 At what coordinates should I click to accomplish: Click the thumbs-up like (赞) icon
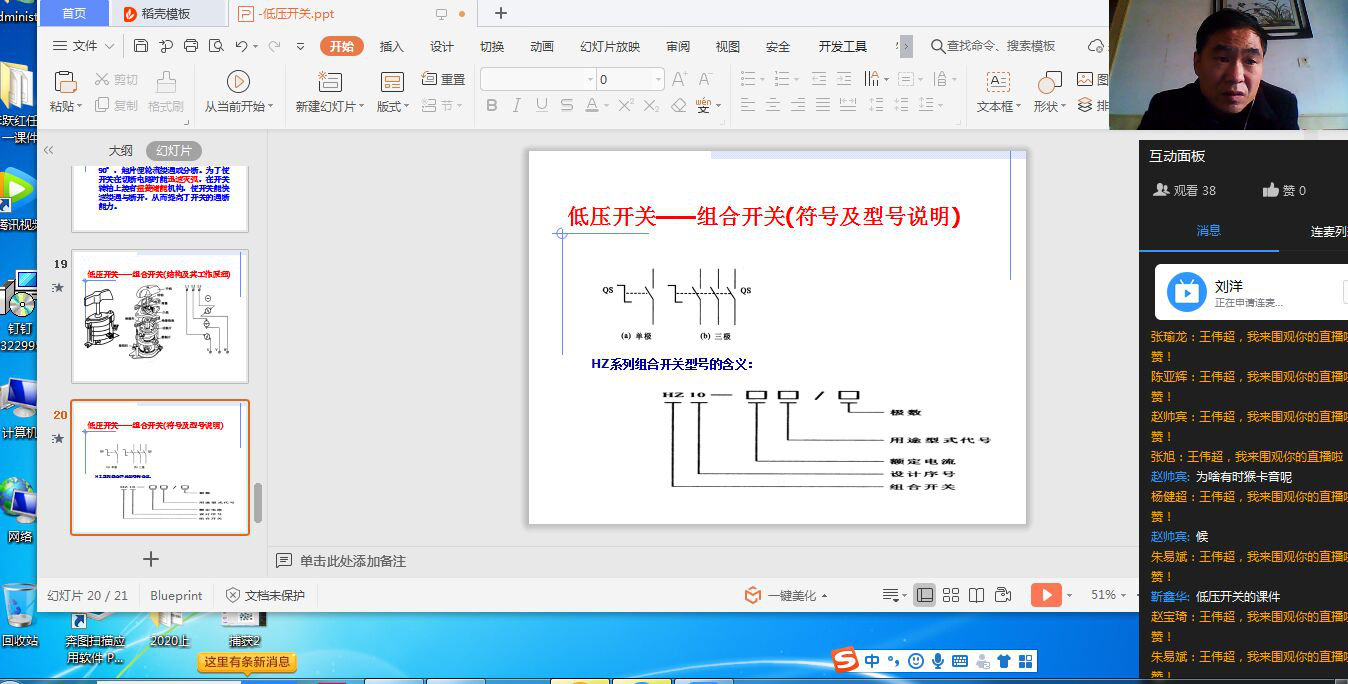1271,190
